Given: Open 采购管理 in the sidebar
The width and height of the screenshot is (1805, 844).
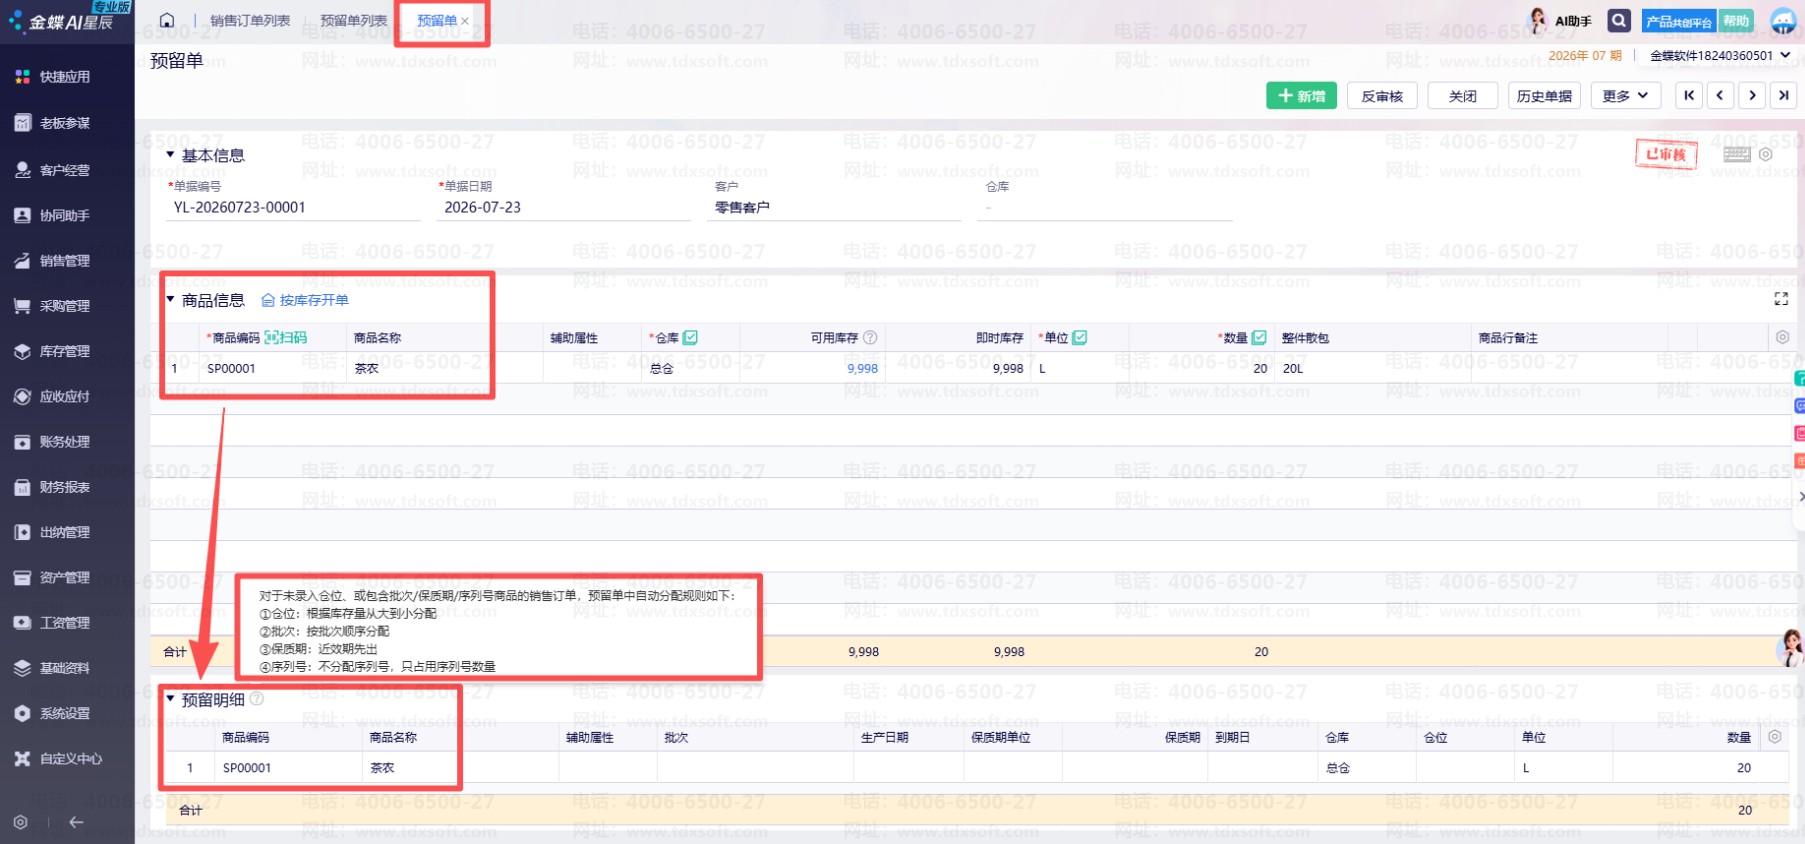Looking at the screenshot, I should click(x=65, y=306).
